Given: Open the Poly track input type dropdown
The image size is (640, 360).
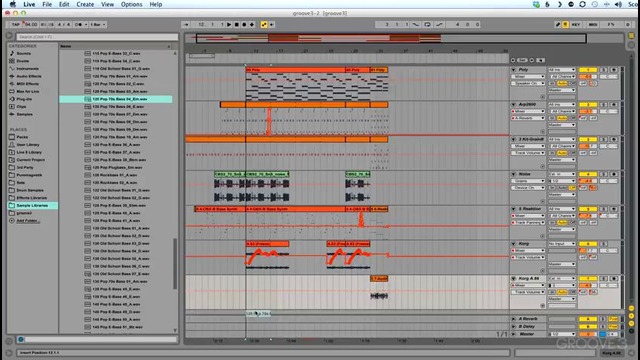Looking at the screenshot, I should click(x=562, y=70).
